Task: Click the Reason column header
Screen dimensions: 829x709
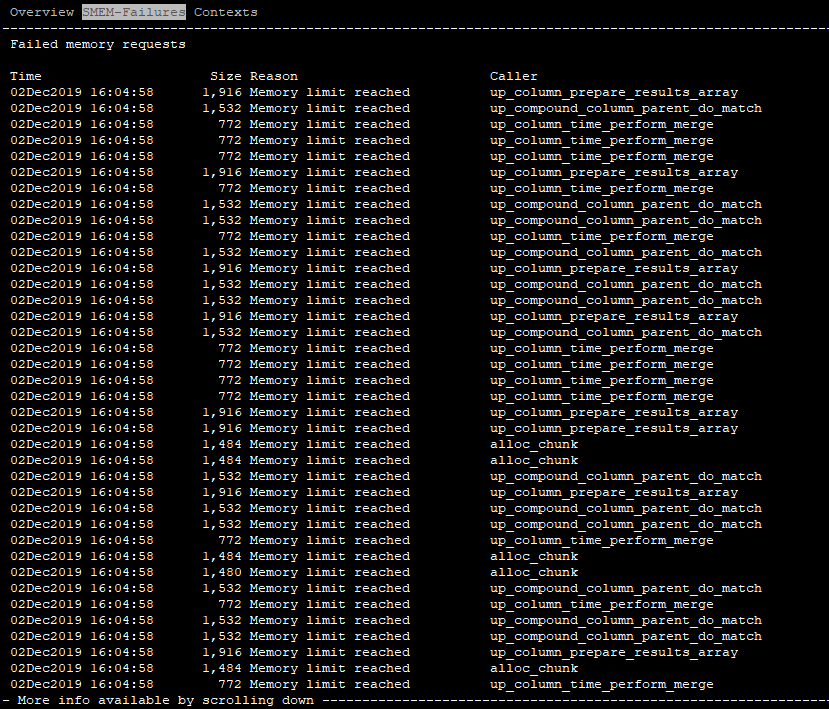Action: click(x=274, y=76)
